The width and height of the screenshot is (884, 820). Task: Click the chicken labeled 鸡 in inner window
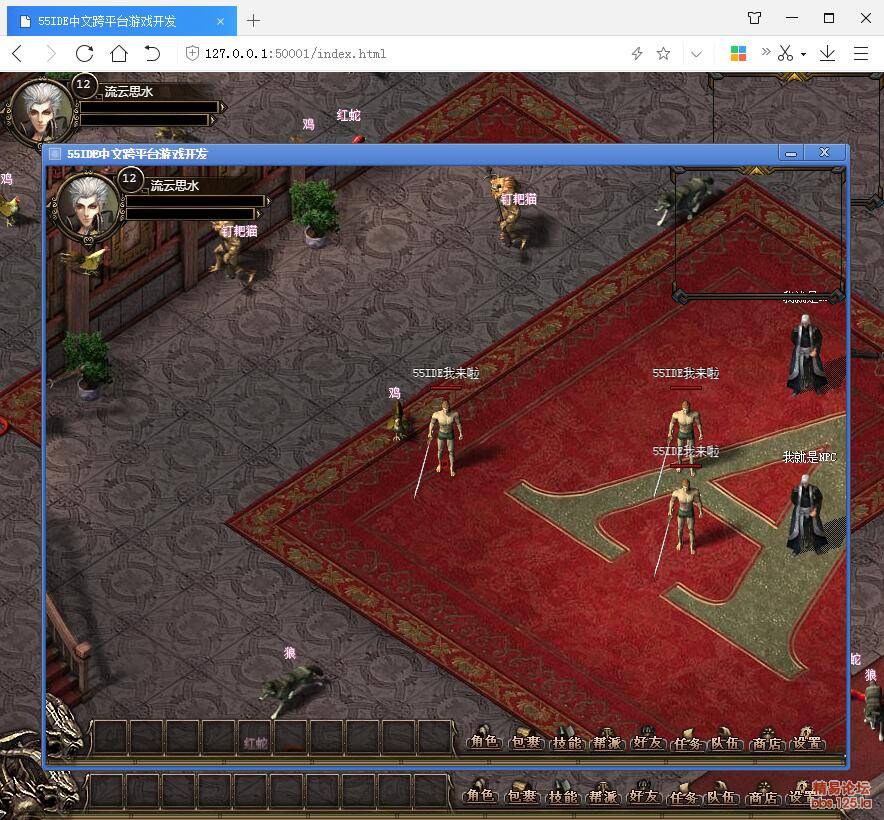pos(399,421)
